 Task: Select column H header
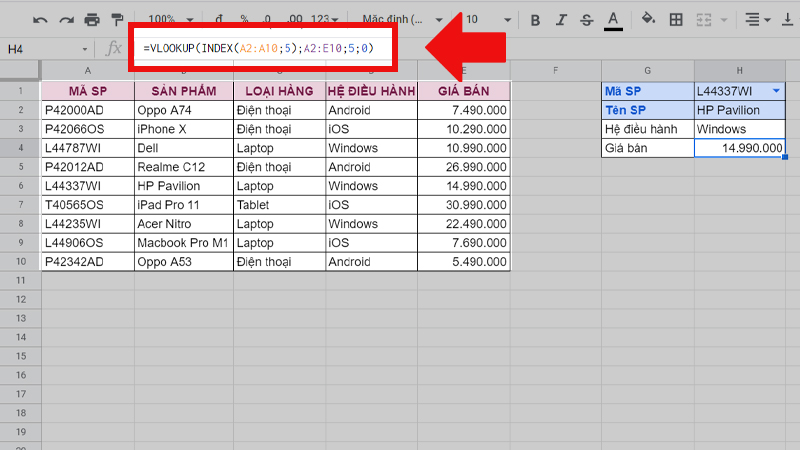[739, 70]
